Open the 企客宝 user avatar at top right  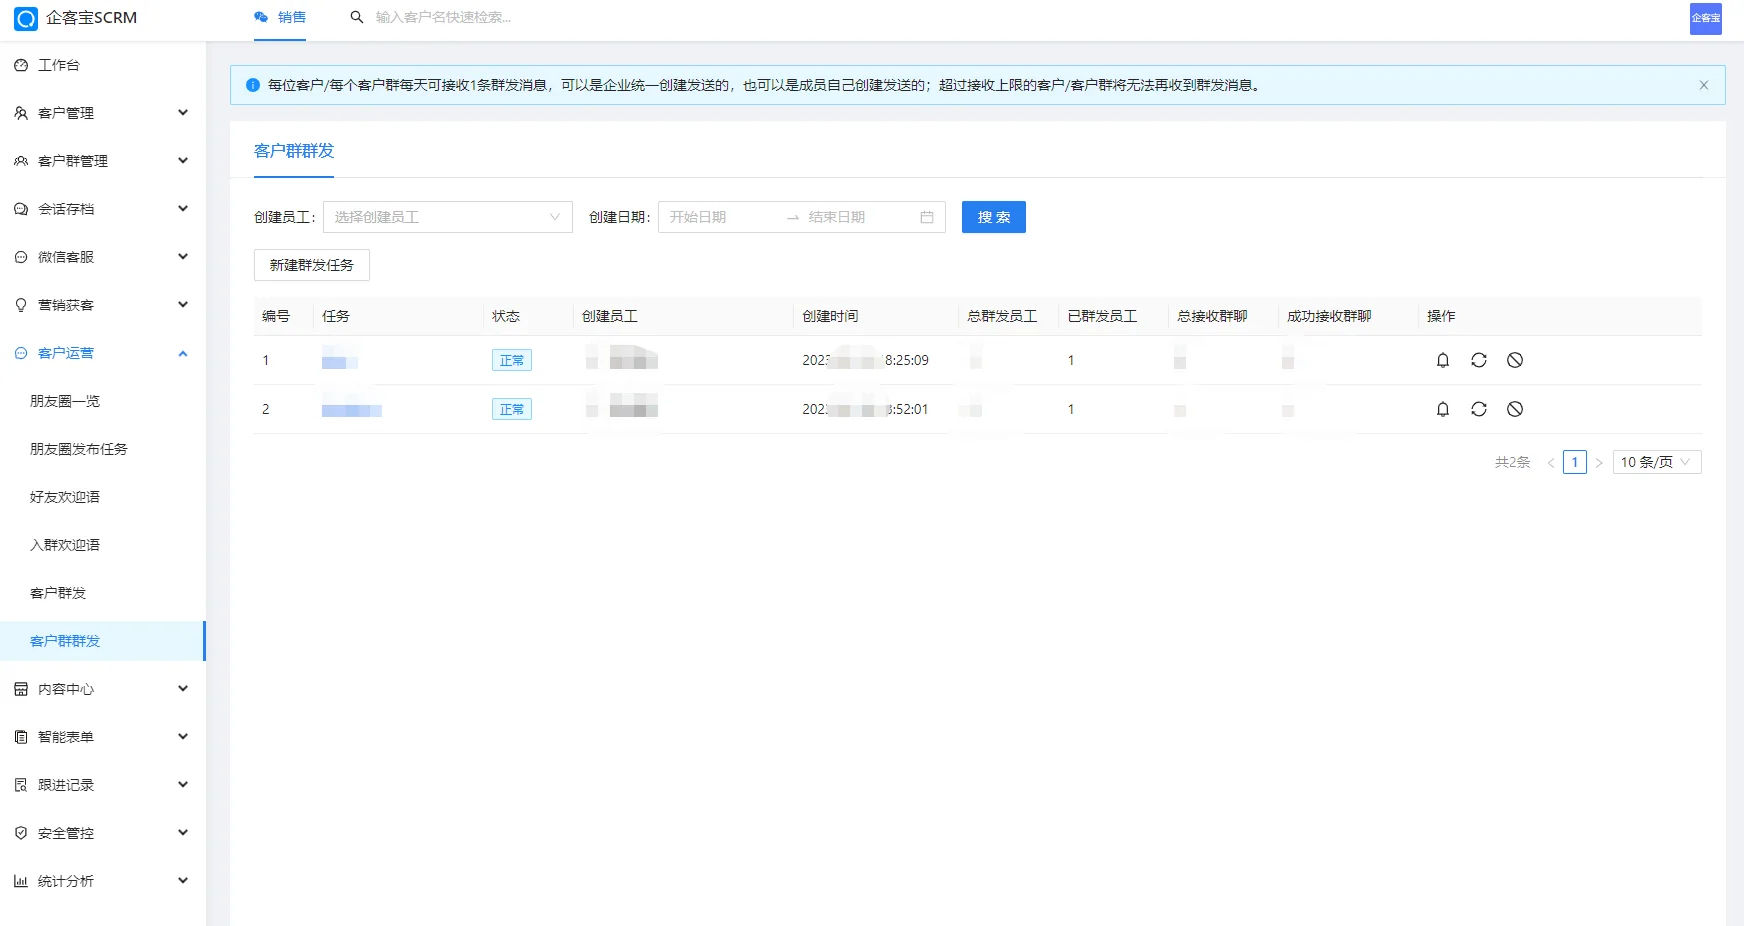[1705, 18]
